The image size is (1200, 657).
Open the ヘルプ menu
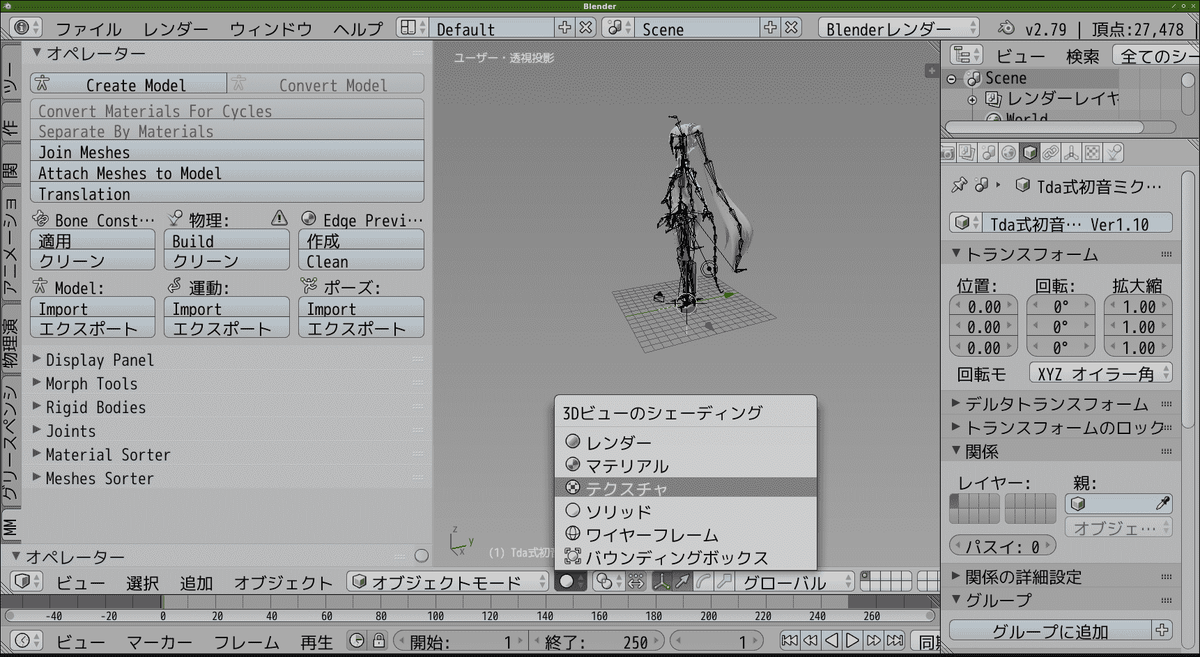click(358, 29)
